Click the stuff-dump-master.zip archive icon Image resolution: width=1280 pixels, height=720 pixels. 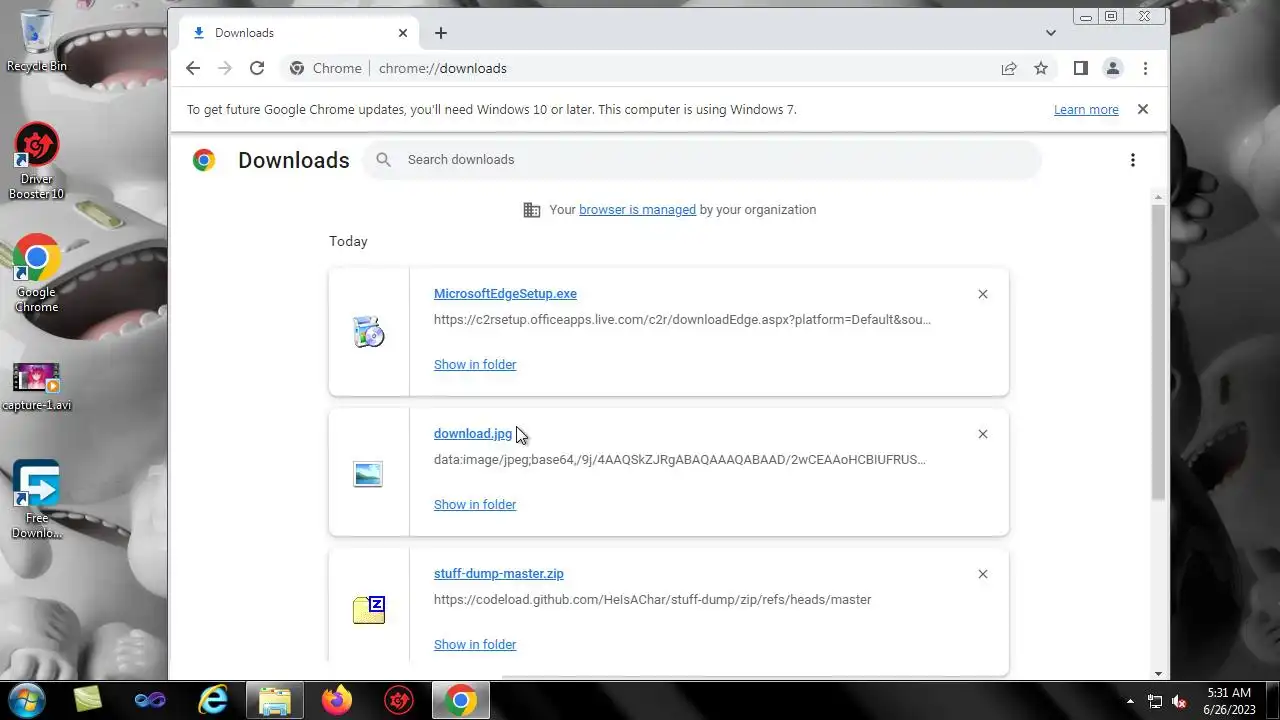(369, 609)
